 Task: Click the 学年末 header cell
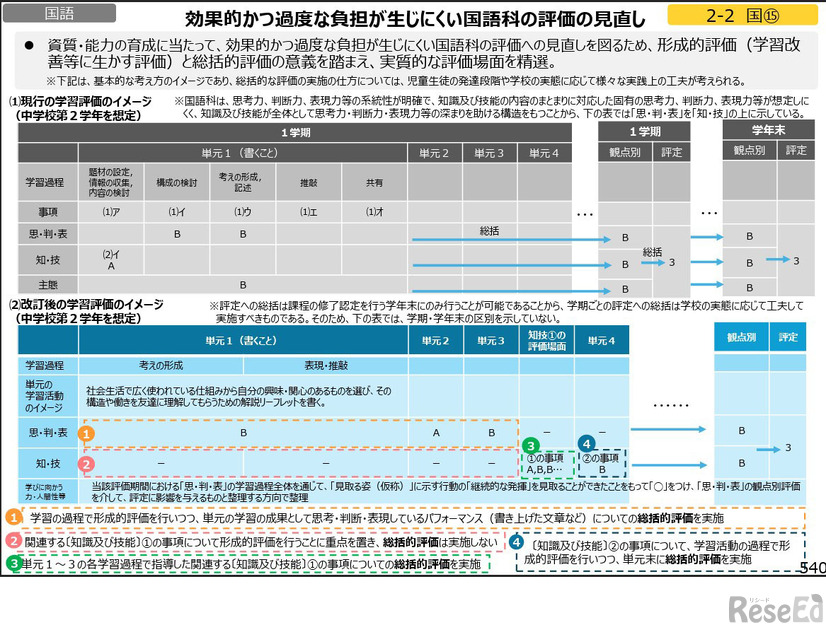coord(768,130)
